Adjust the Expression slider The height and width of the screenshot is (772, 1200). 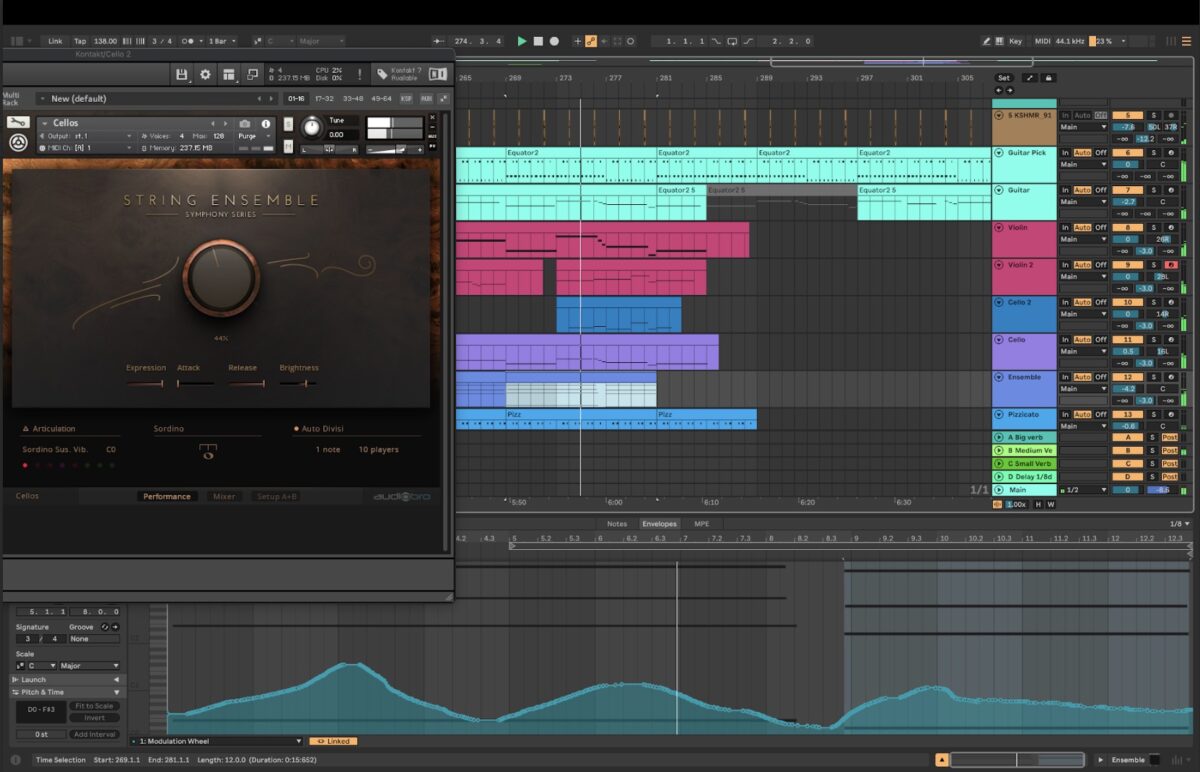(x=145, y=383)
